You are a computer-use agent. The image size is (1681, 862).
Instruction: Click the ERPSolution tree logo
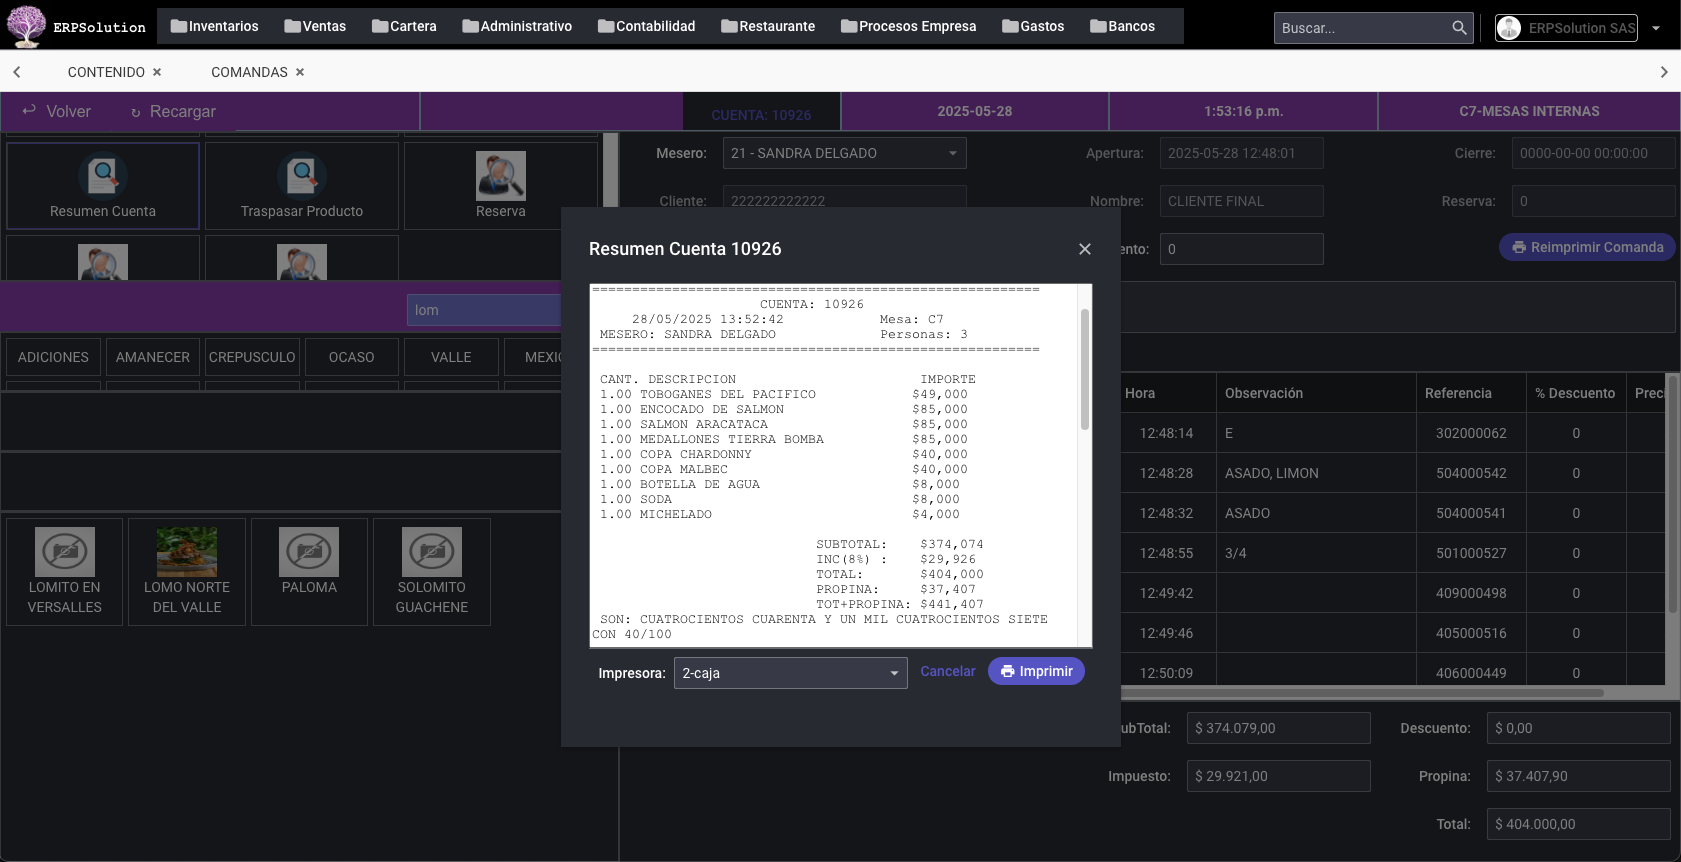[x=26, y=26]
